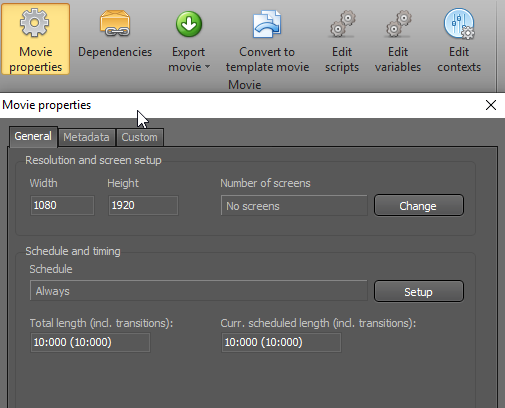Open the Dependencies tool
The width and height of the screenshot is (505, 408).
115,35
